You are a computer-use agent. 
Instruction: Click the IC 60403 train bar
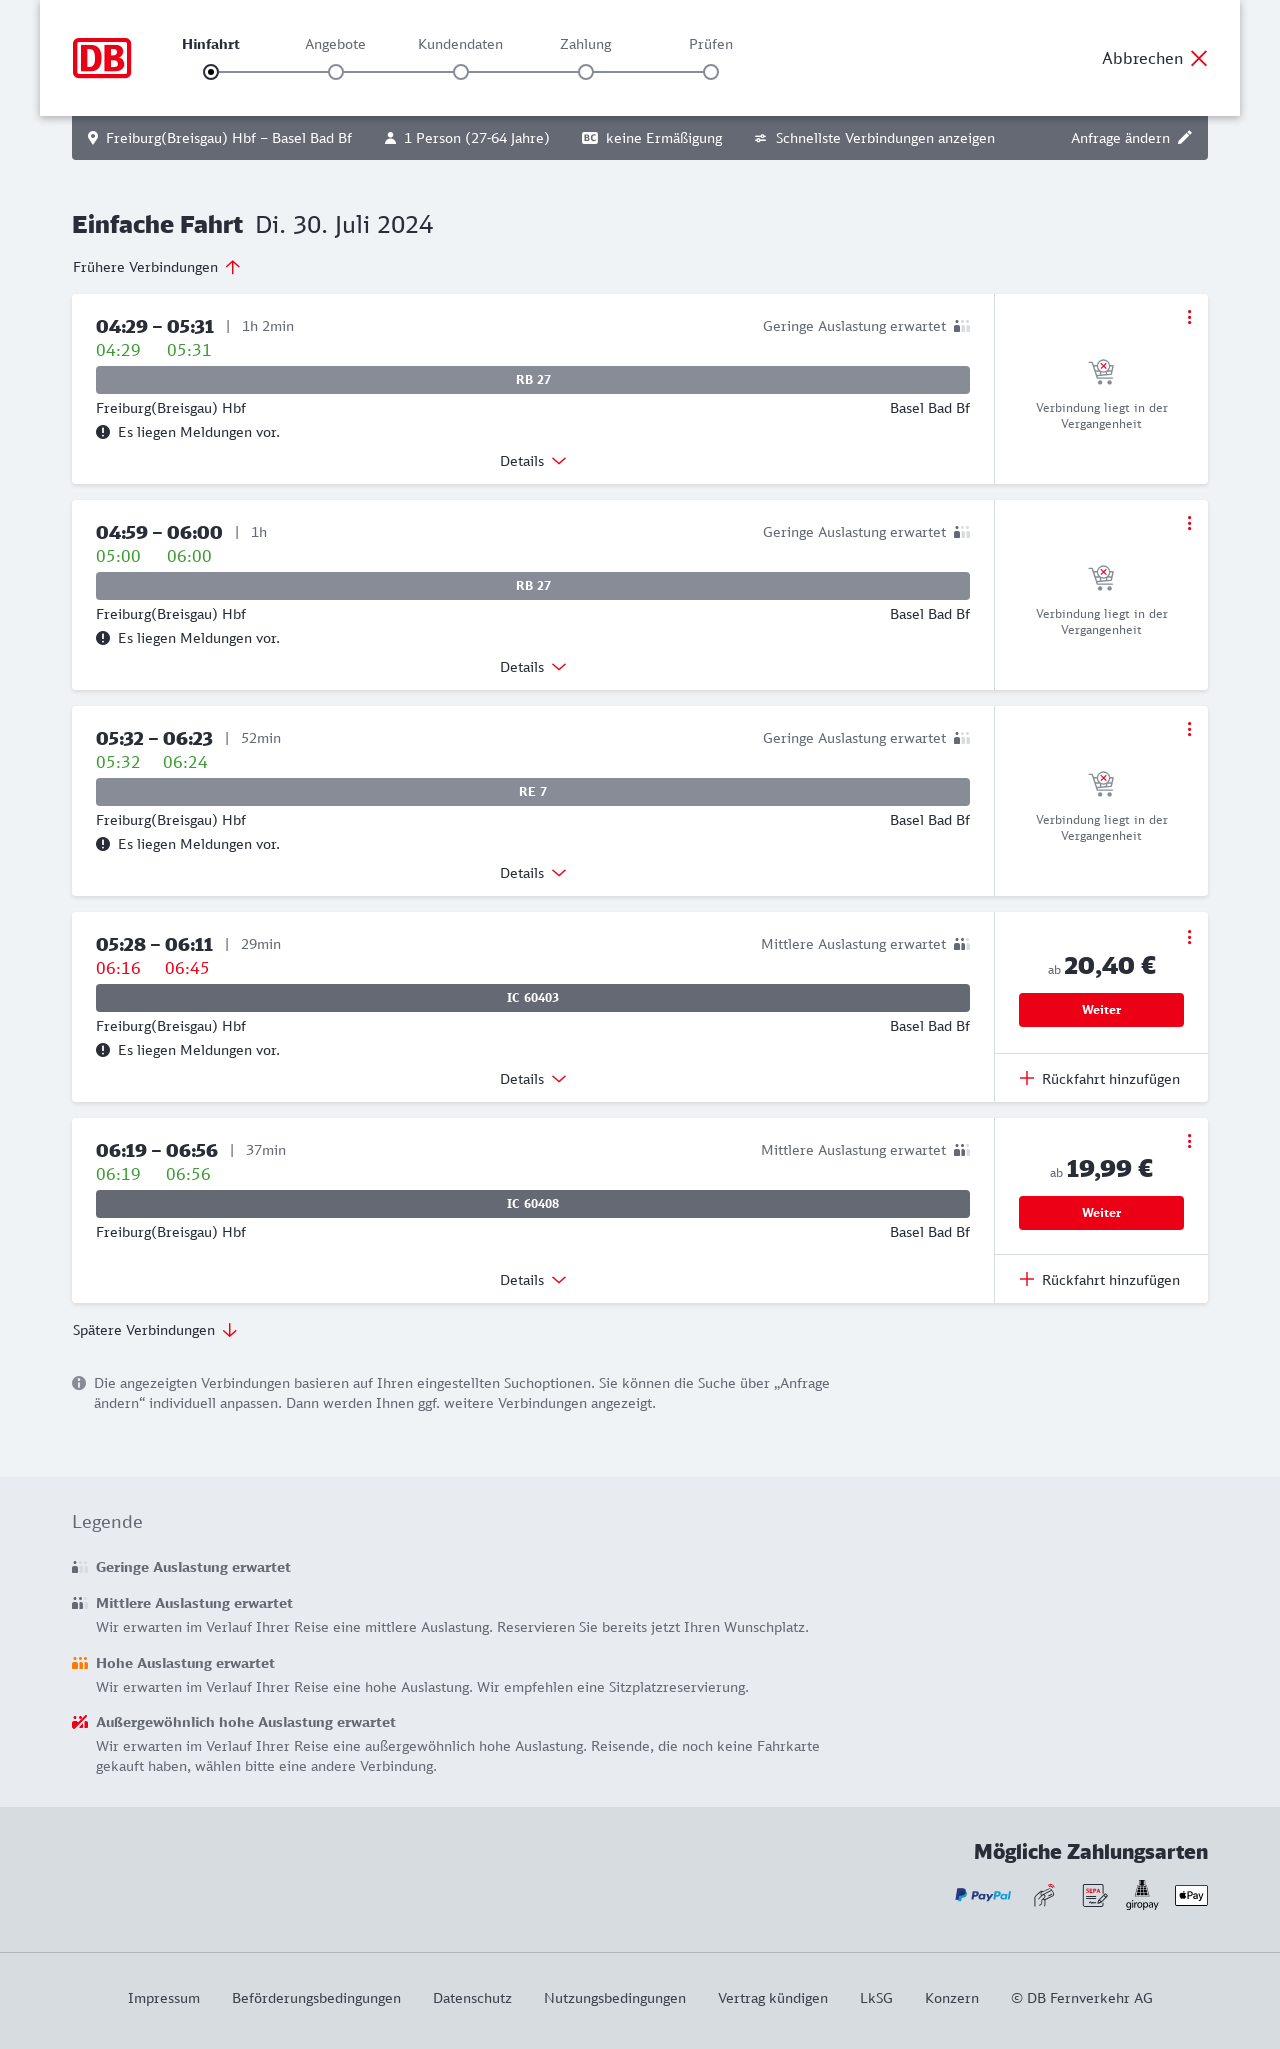[x=533, y=998]
